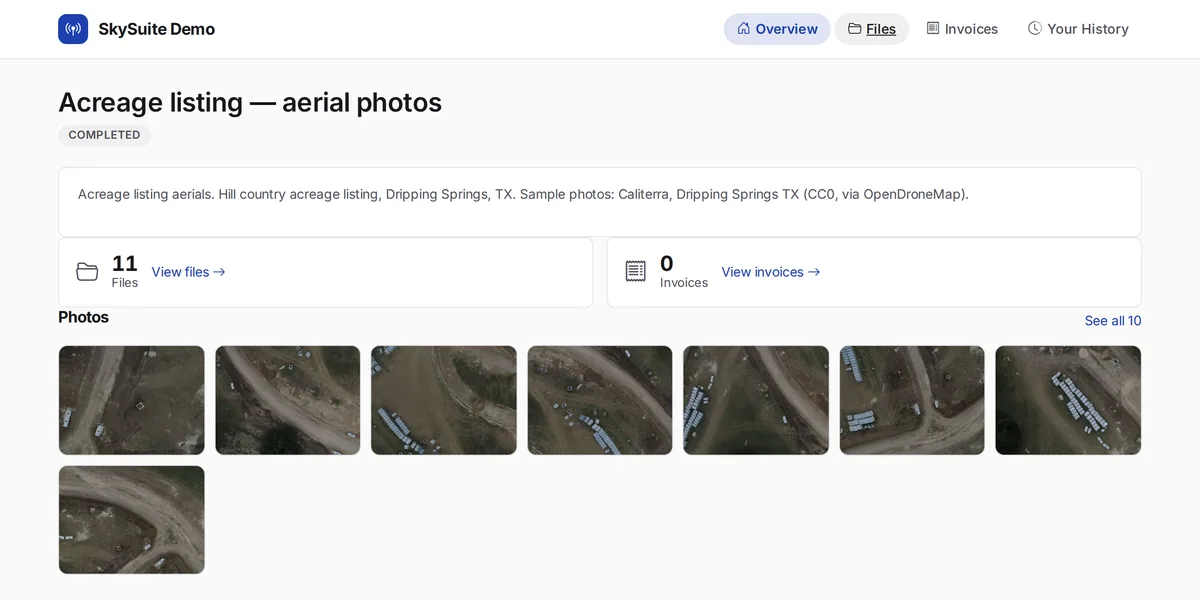Open fourth photo thumbnail in top row
Viewport: 1200px width, 600px height.
[x=600, y=400]
